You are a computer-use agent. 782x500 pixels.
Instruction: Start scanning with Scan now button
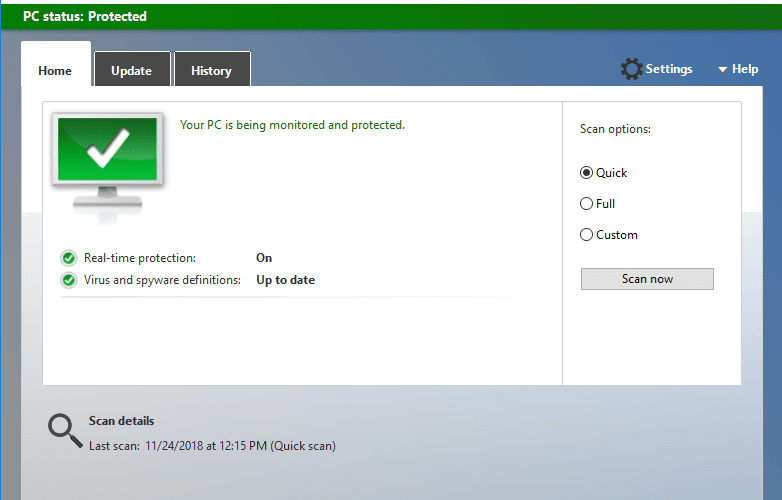click(647, 279)
